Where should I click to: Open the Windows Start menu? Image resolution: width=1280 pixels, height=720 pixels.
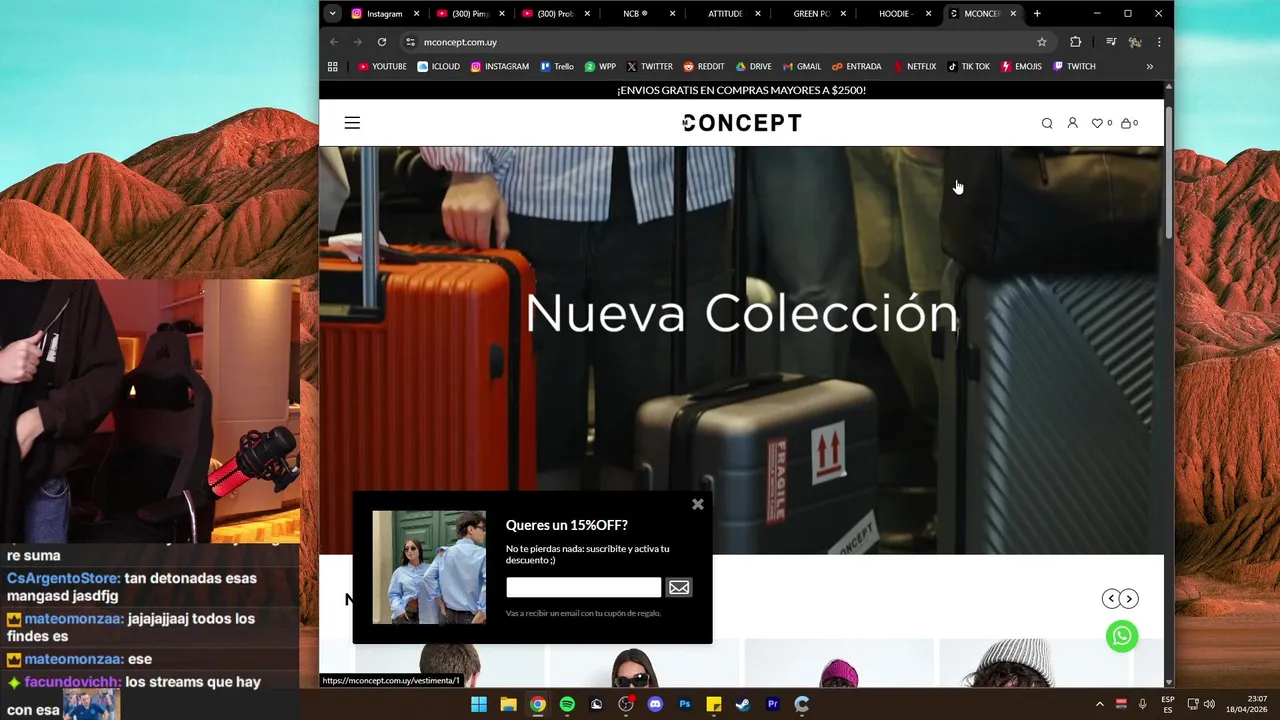[479, 704]
